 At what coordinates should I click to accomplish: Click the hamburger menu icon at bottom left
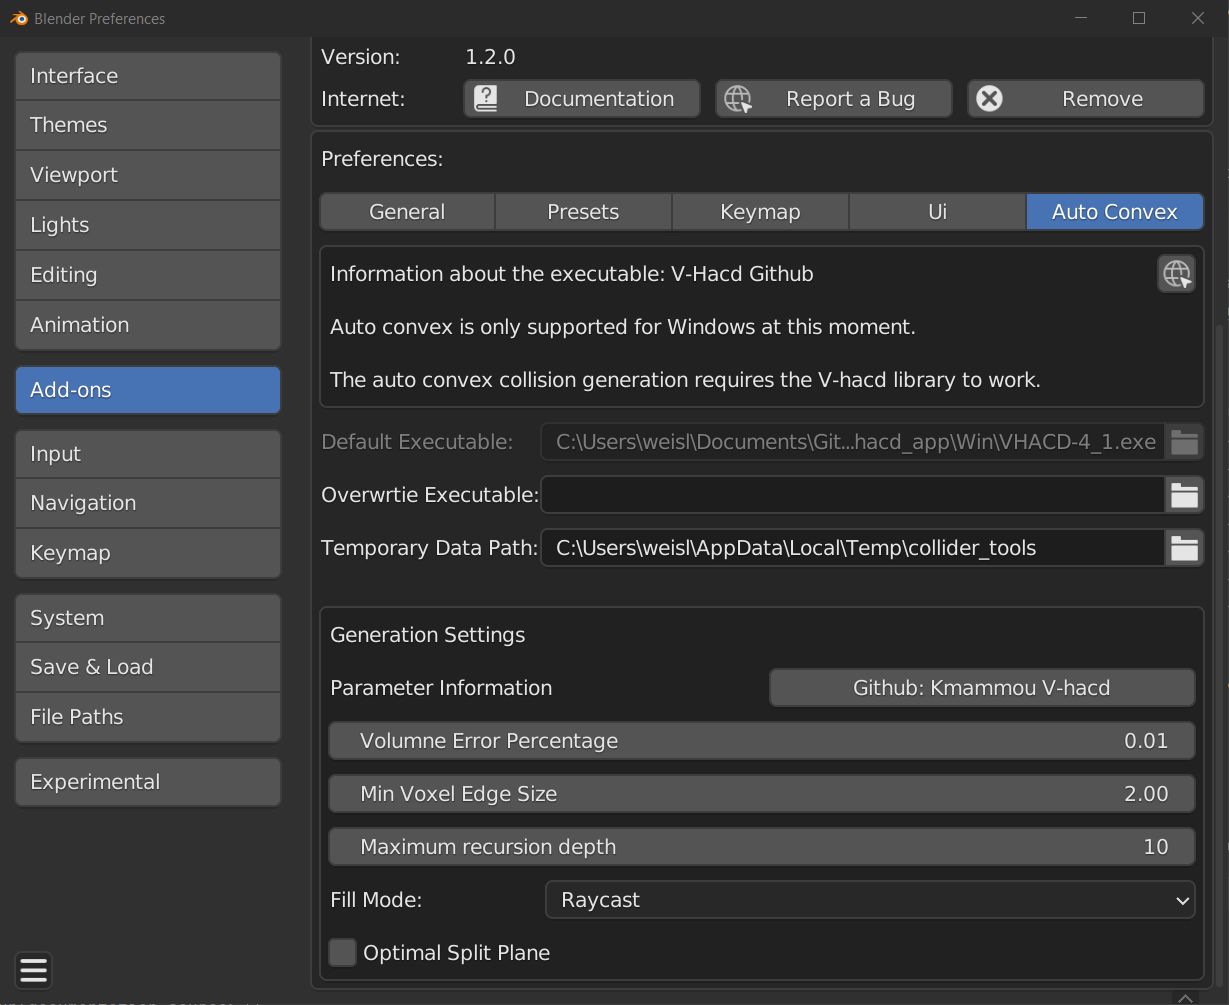[x=33, y=970]
